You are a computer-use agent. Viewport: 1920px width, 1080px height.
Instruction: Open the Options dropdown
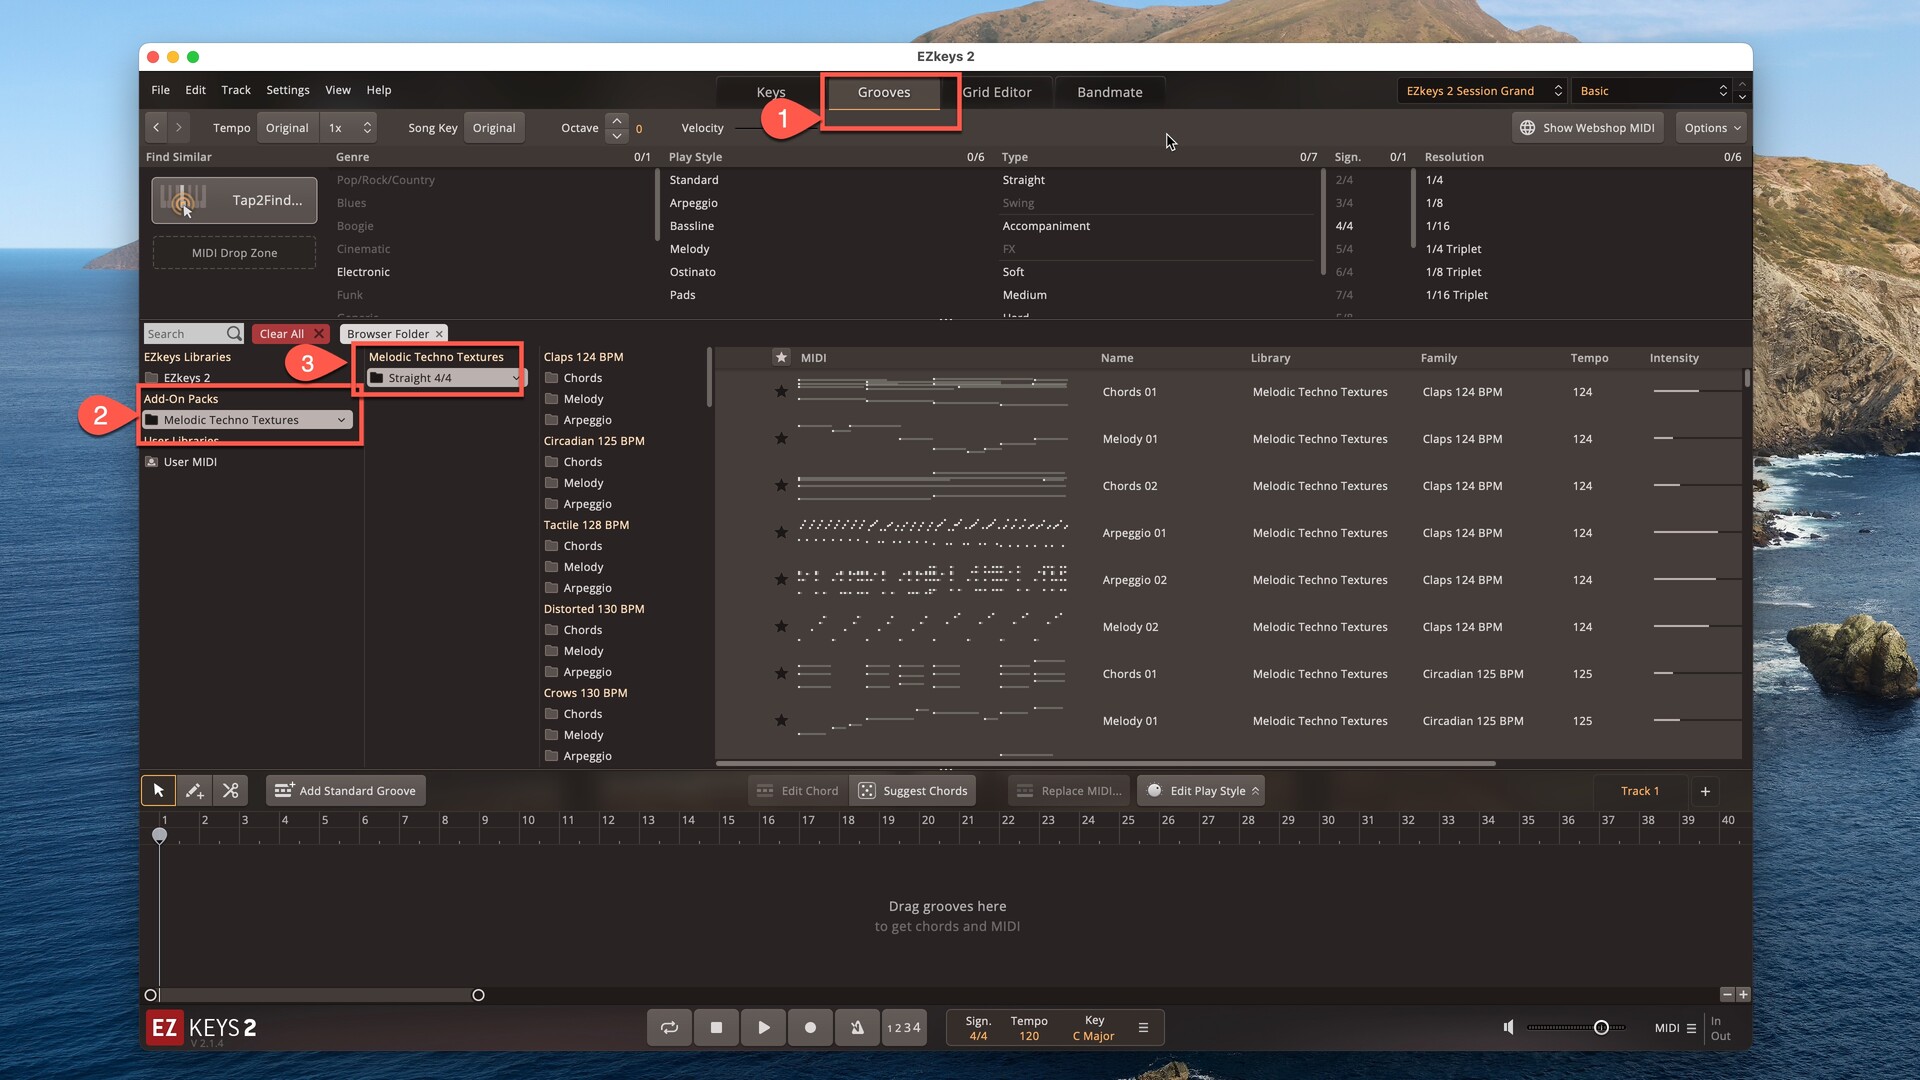click(x=1712, y=128)
